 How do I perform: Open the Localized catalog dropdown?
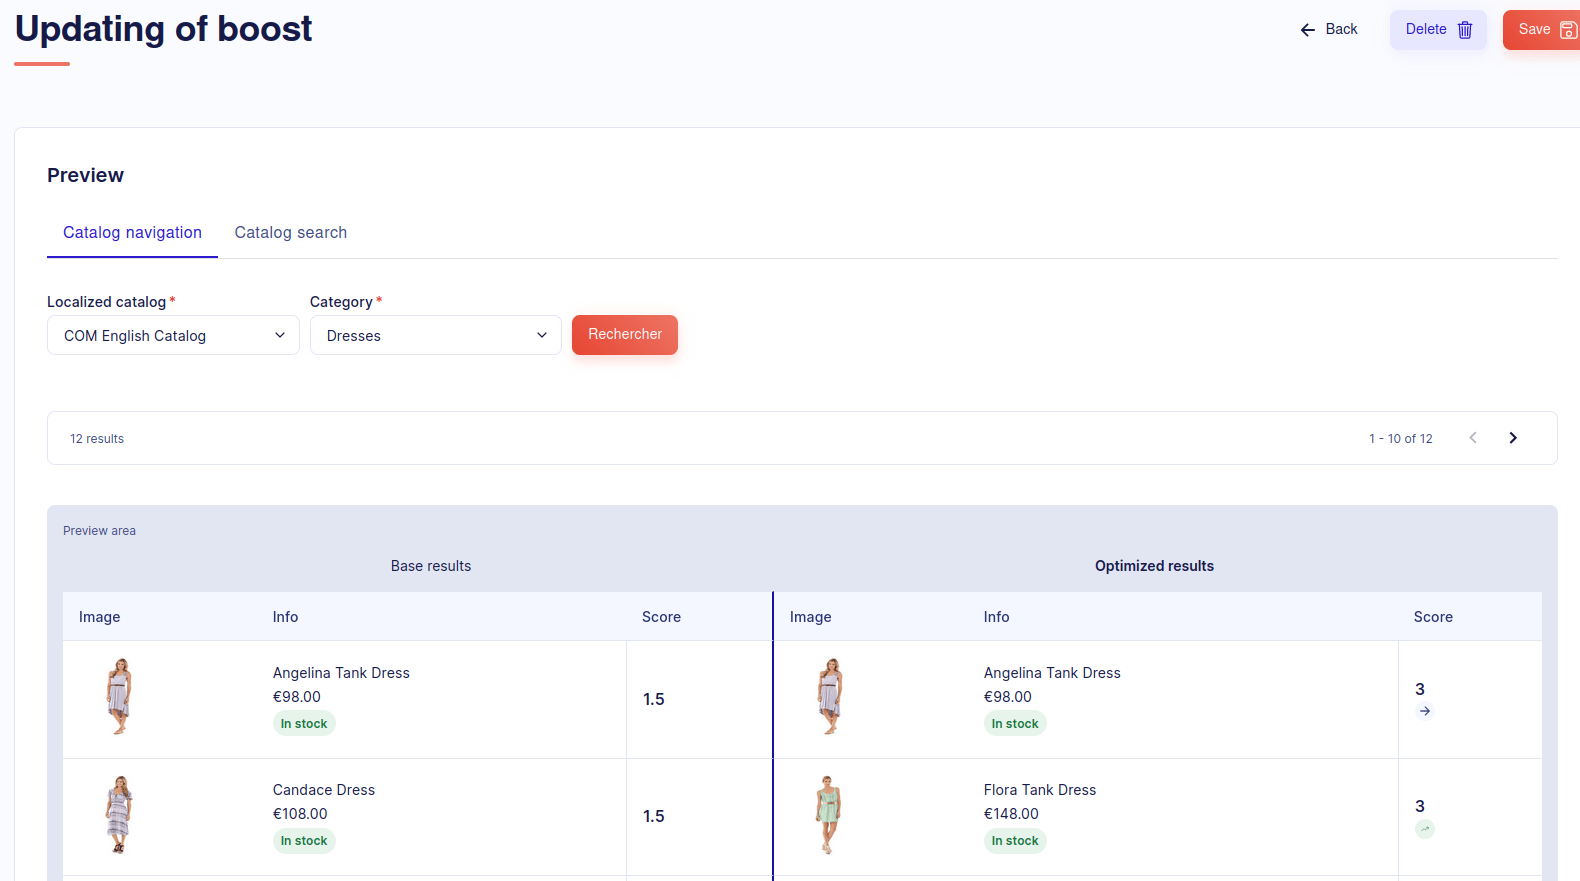(173, 336)
